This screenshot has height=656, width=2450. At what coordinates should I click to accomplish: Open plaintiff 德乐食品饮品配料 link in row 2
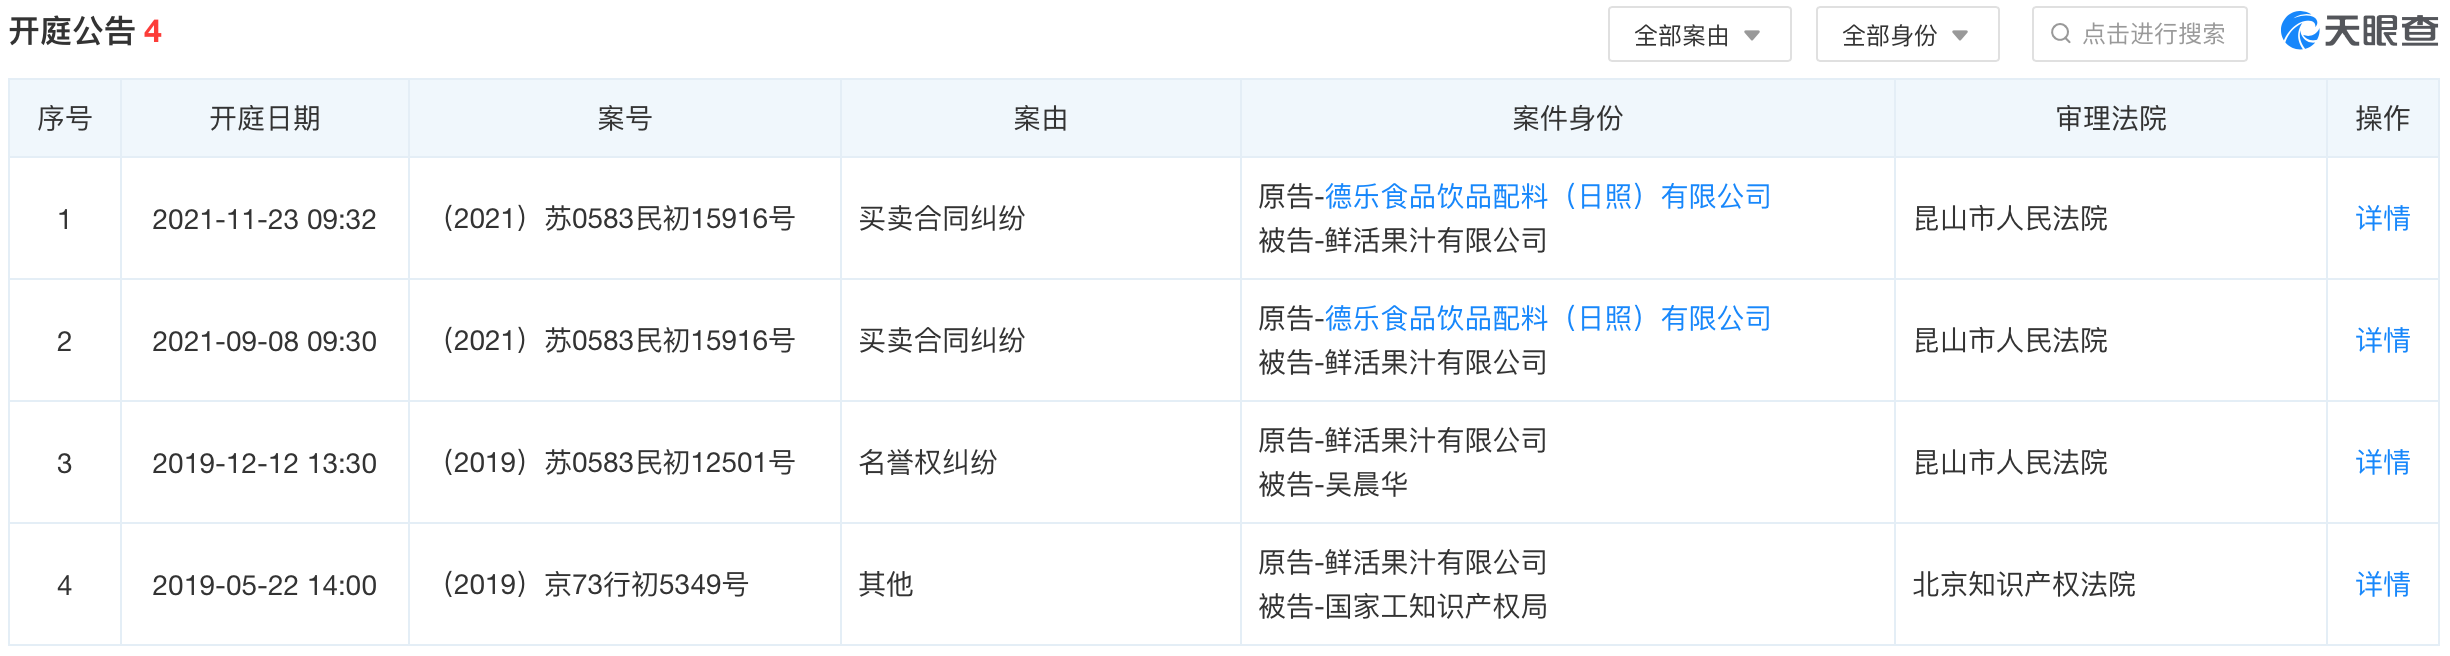pos(1547,318)
